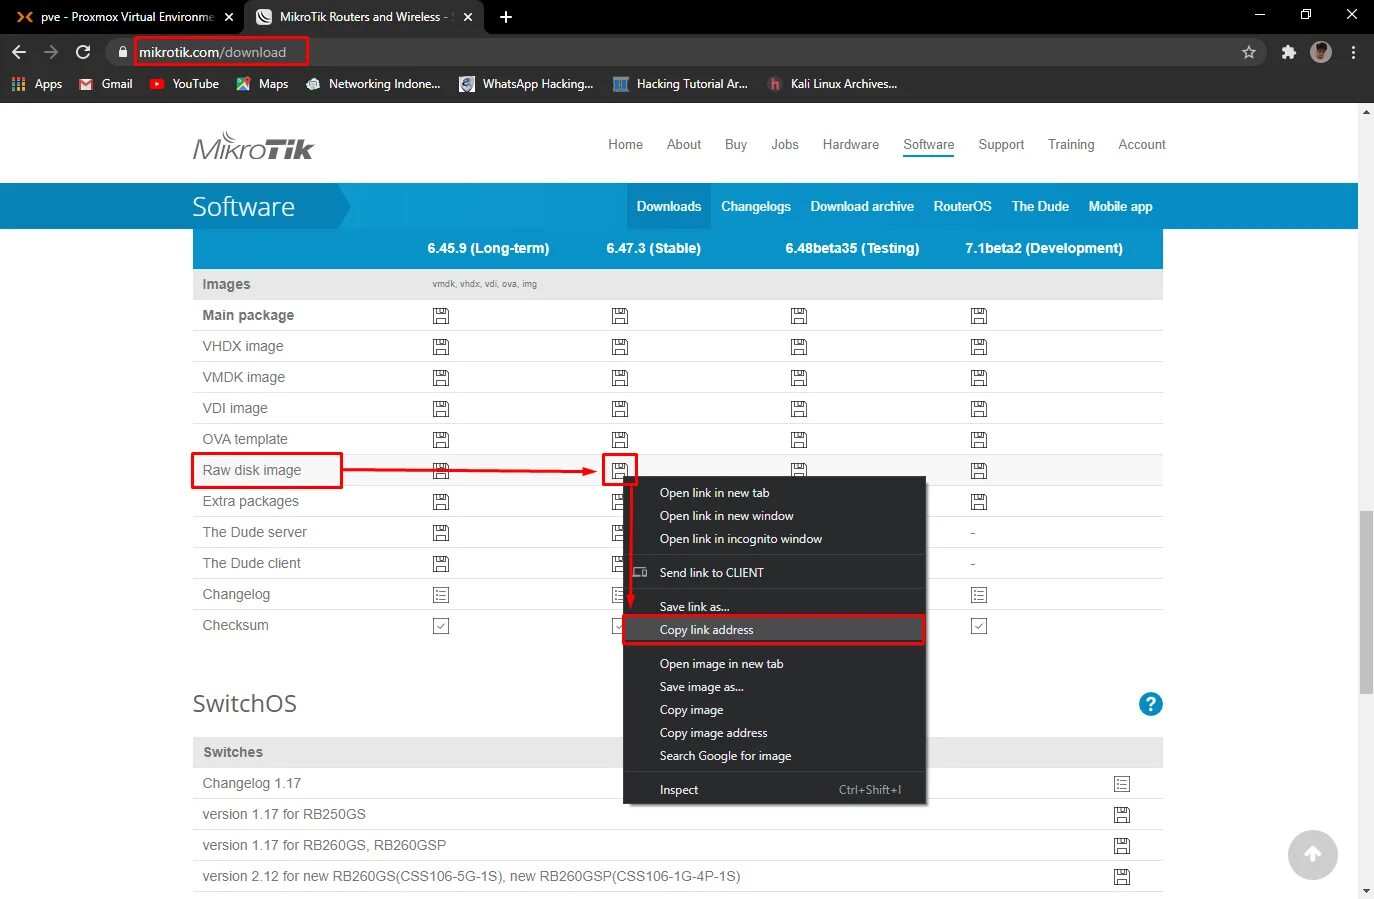1374x899 pixels.
Task: Open the RouterOS software tab
Action: click(962, 207)
